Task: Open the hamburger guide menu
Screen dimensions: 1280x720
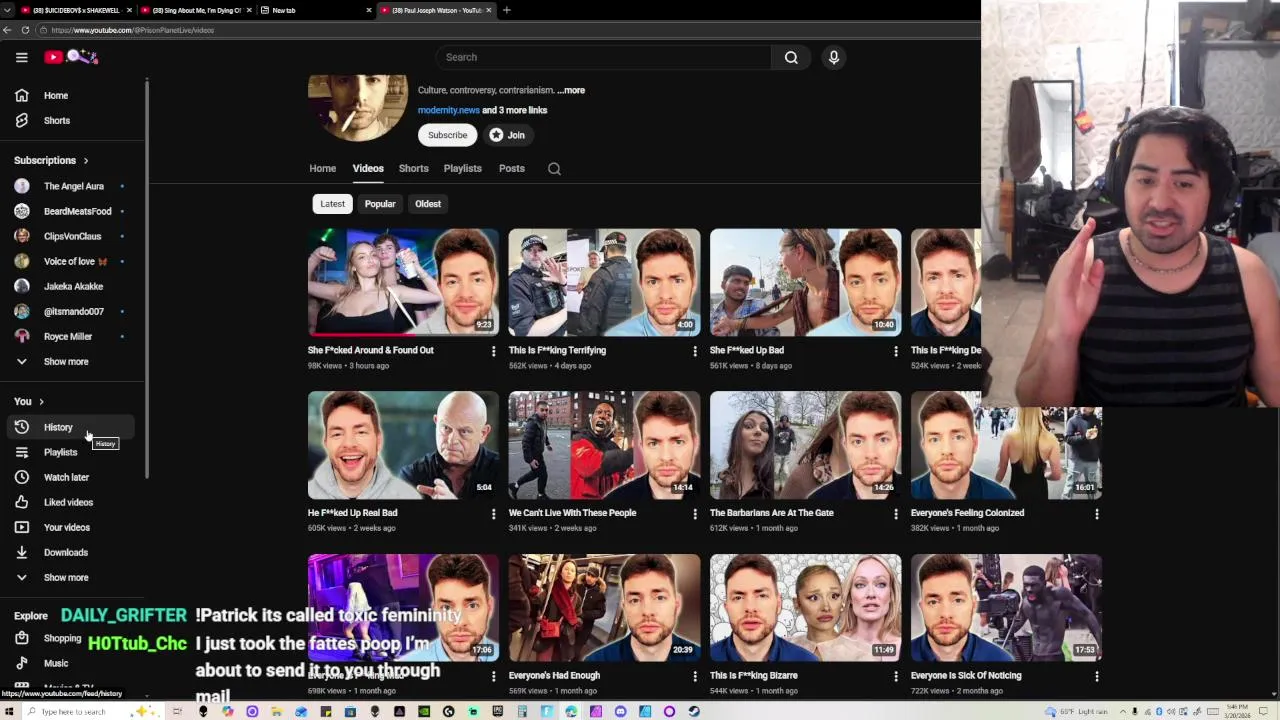Action: [x=21, y=57]
